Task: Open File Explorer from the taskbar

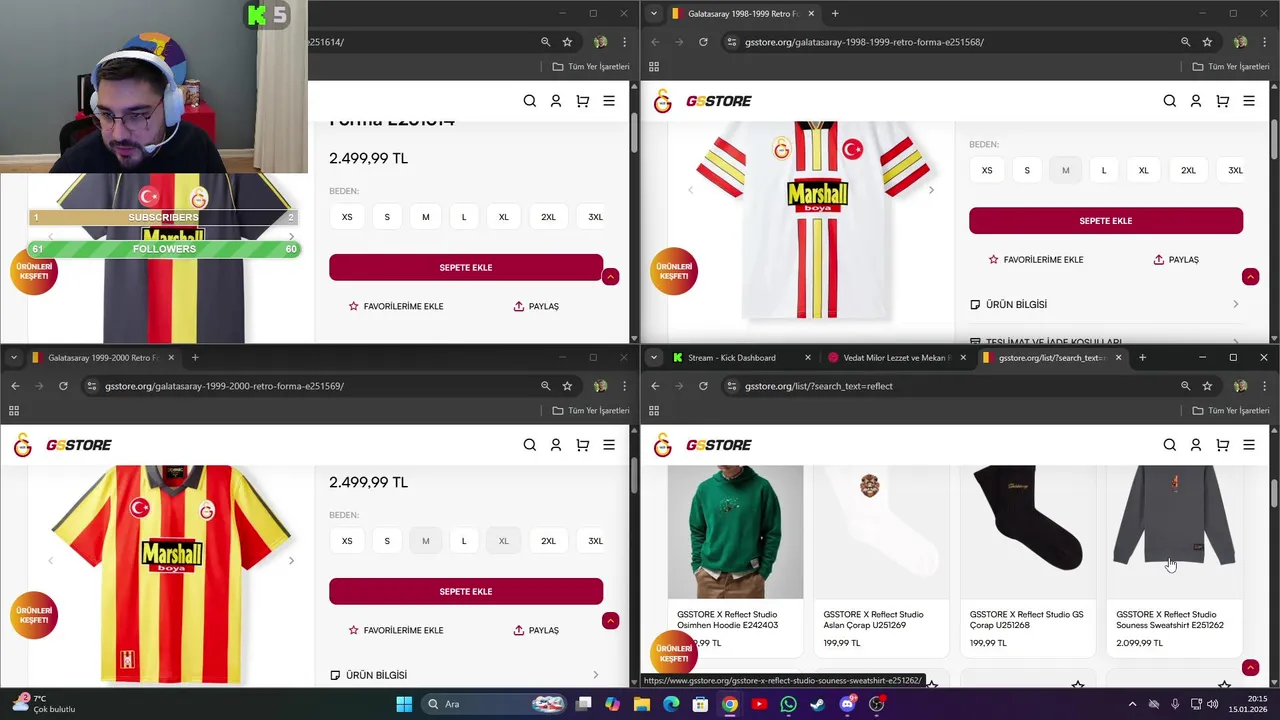Action: [x=642, y=704]
